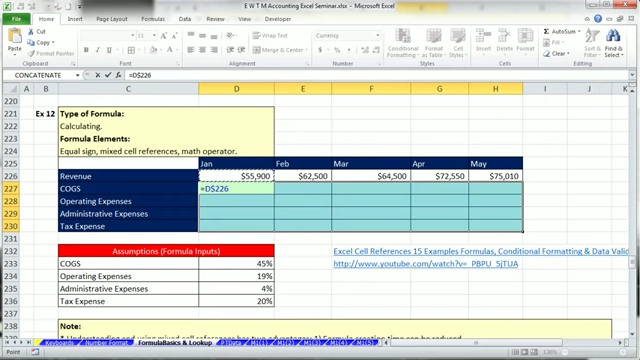This screenshot has height=360, width=640.
Task: Switch to the Data ribbon tab
Action: pos(184,19)
